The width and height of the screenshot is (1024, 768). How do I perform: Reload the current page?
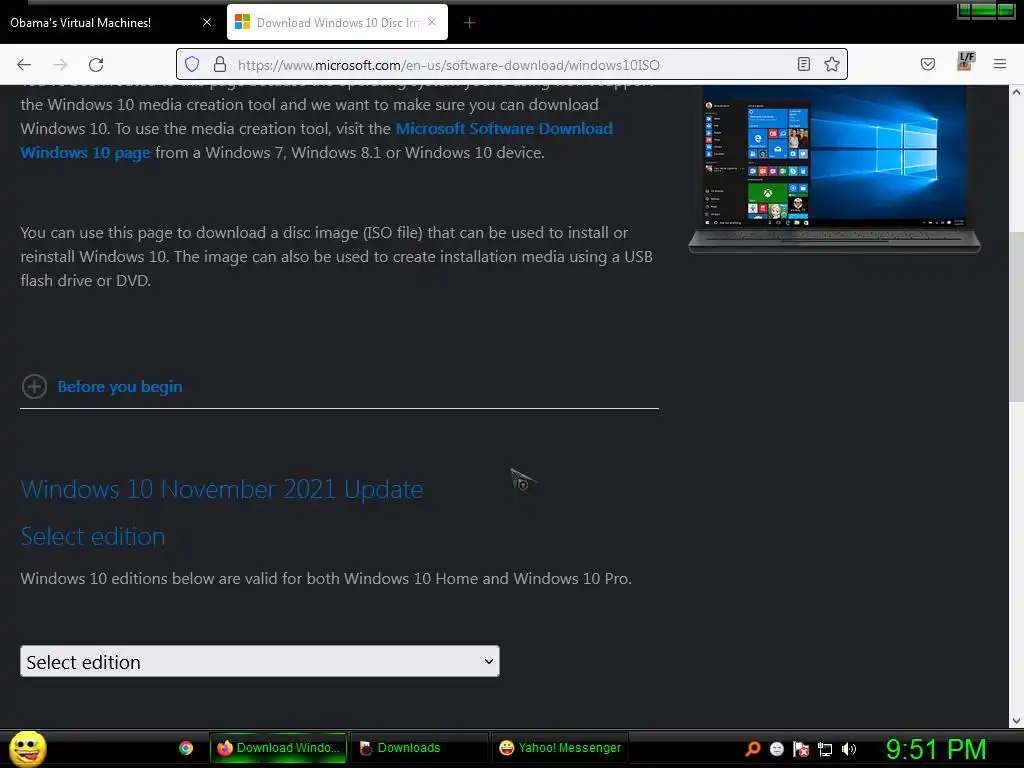point(96,65)
